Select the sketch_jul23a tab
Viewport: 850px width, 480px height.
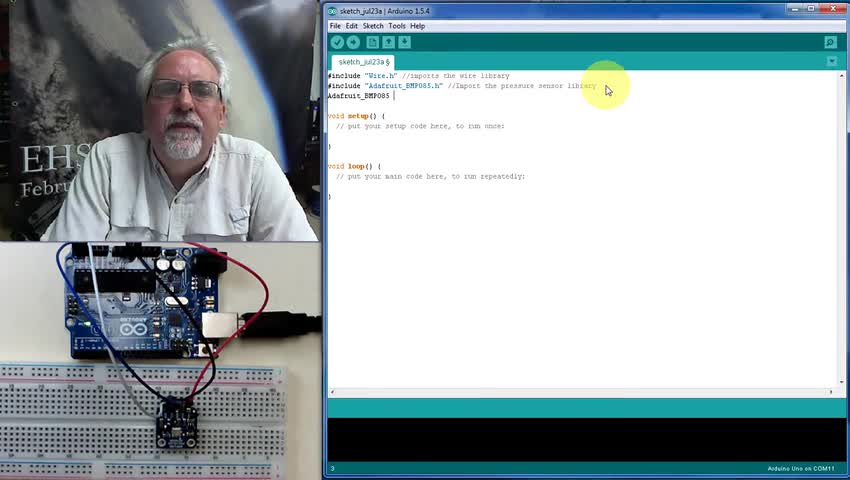[363, 62]
